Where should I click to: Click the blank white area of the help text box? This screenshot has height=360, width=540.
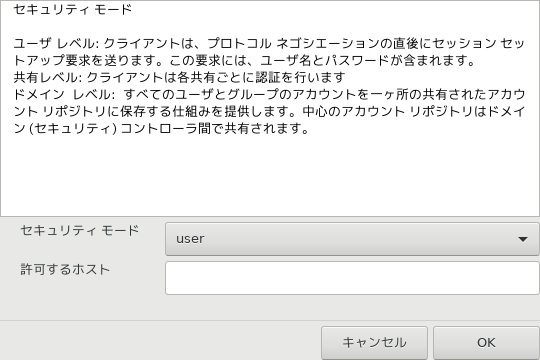click(x=269, y=174)
